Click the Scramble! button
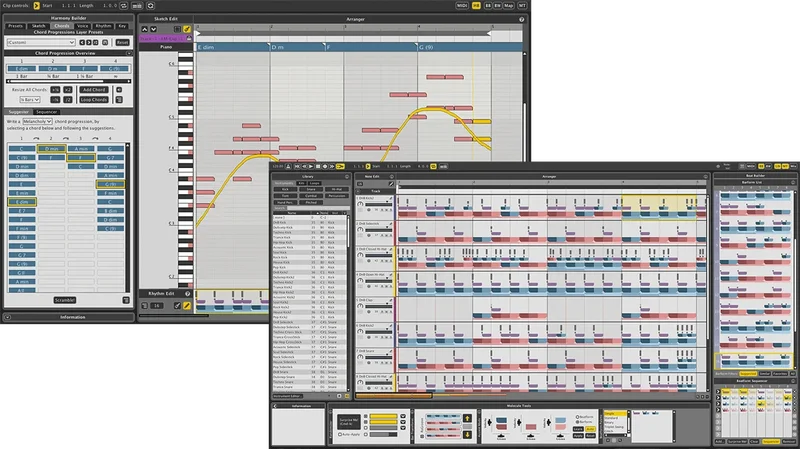Screen dimensions: 800x449 65,300
